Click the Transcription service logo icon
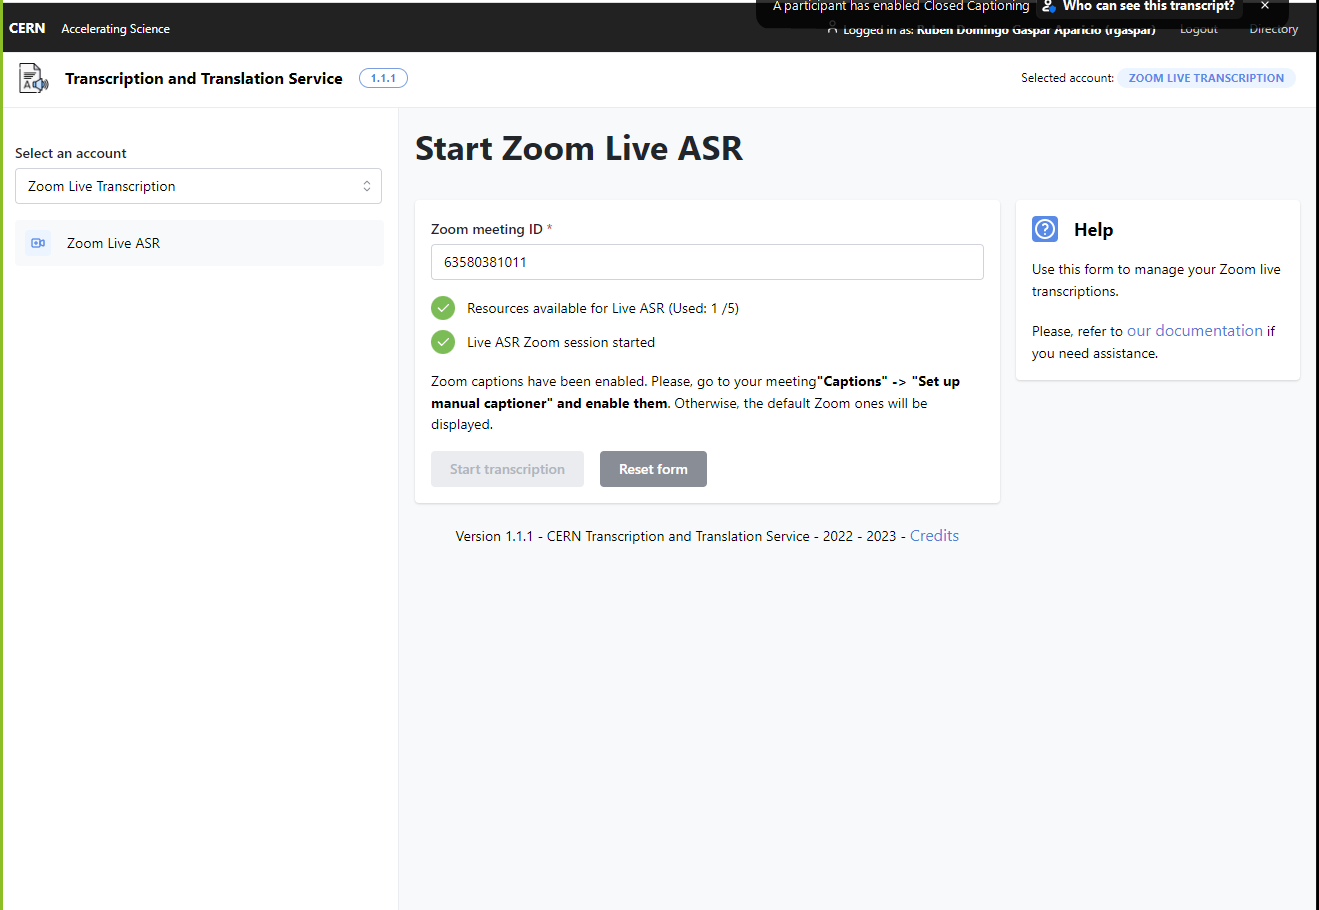The width and height of the screenshot is (1319, 910). click(x=34, y=78)
